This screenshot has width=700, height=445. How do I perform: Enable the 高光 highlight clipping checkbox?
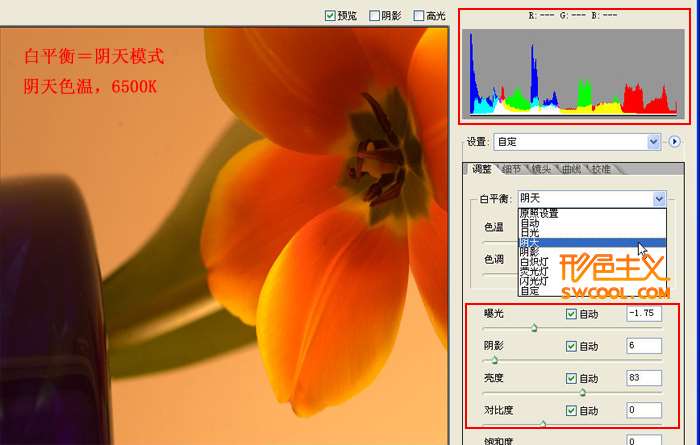click(419, 16)
